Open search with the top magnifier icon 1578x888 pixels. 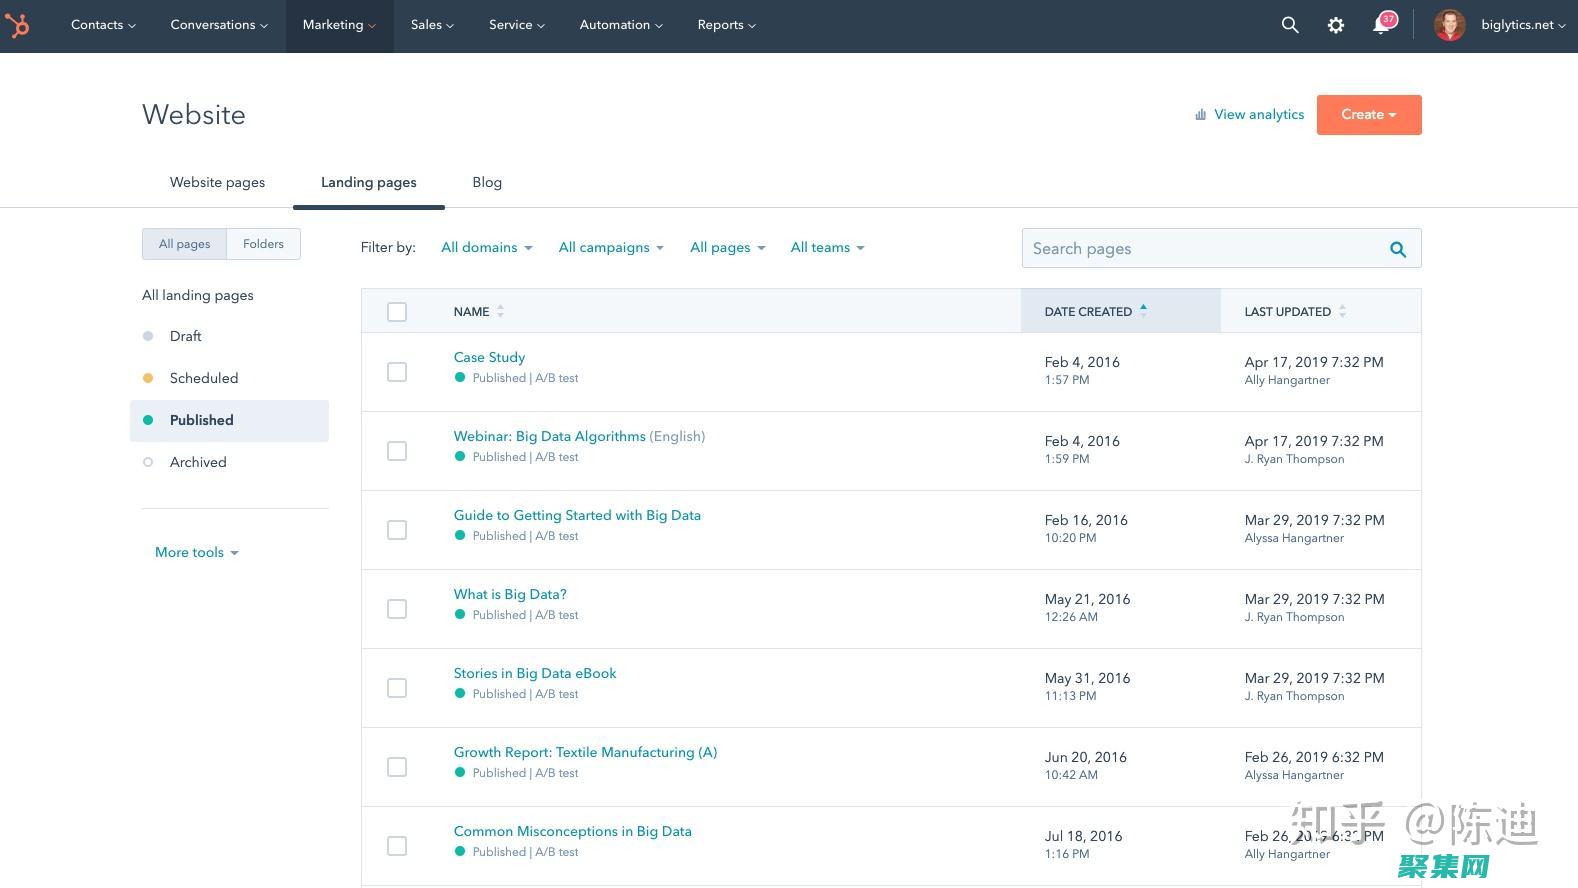(x=1290, y=25)
